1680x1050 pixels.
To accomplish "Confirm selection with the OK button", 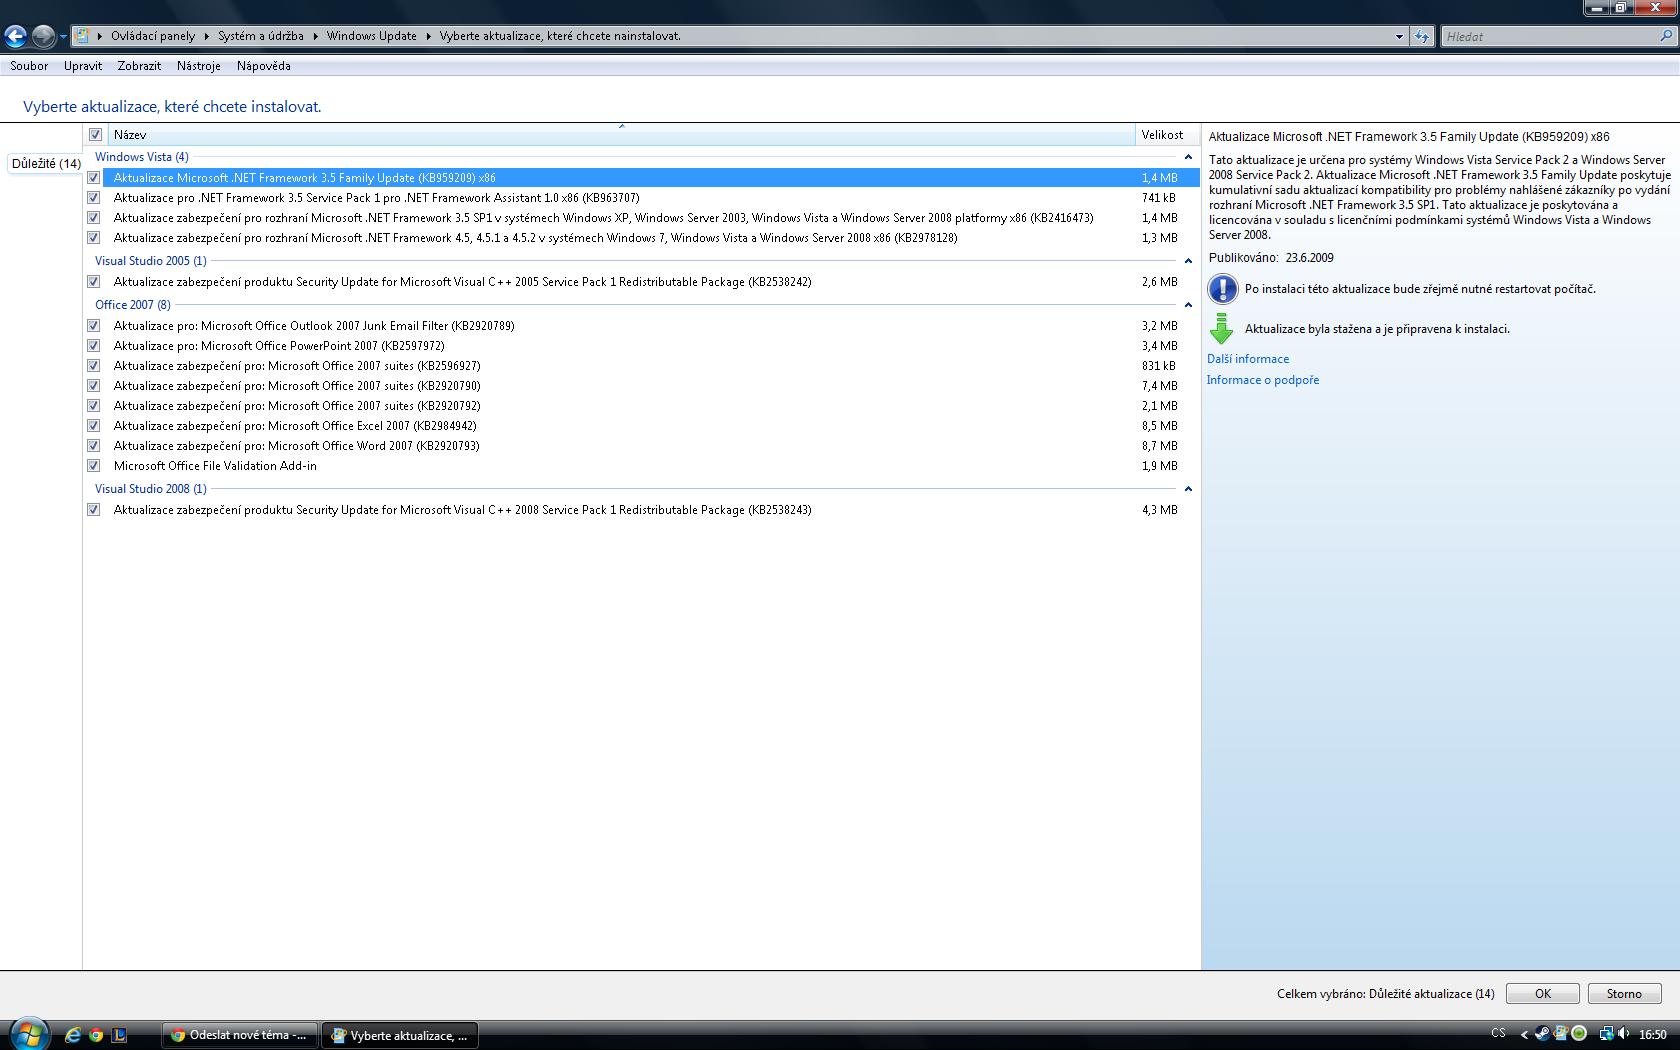I will (x=1543, y=994).
